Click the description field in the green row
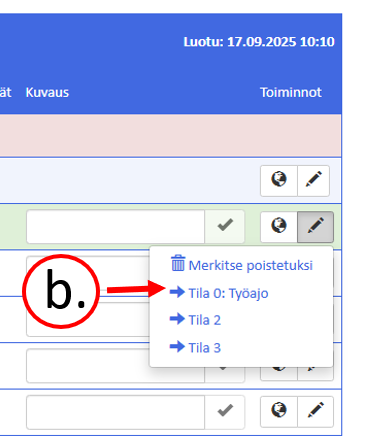366x448 pixels. [x=115, y=226]
